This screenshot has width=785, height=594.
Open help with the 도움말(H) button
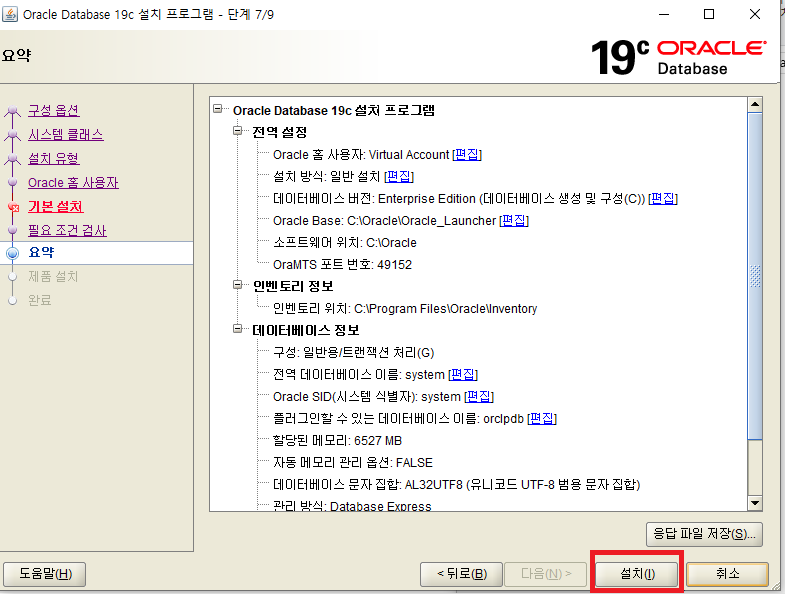click(x=45, y=573)
